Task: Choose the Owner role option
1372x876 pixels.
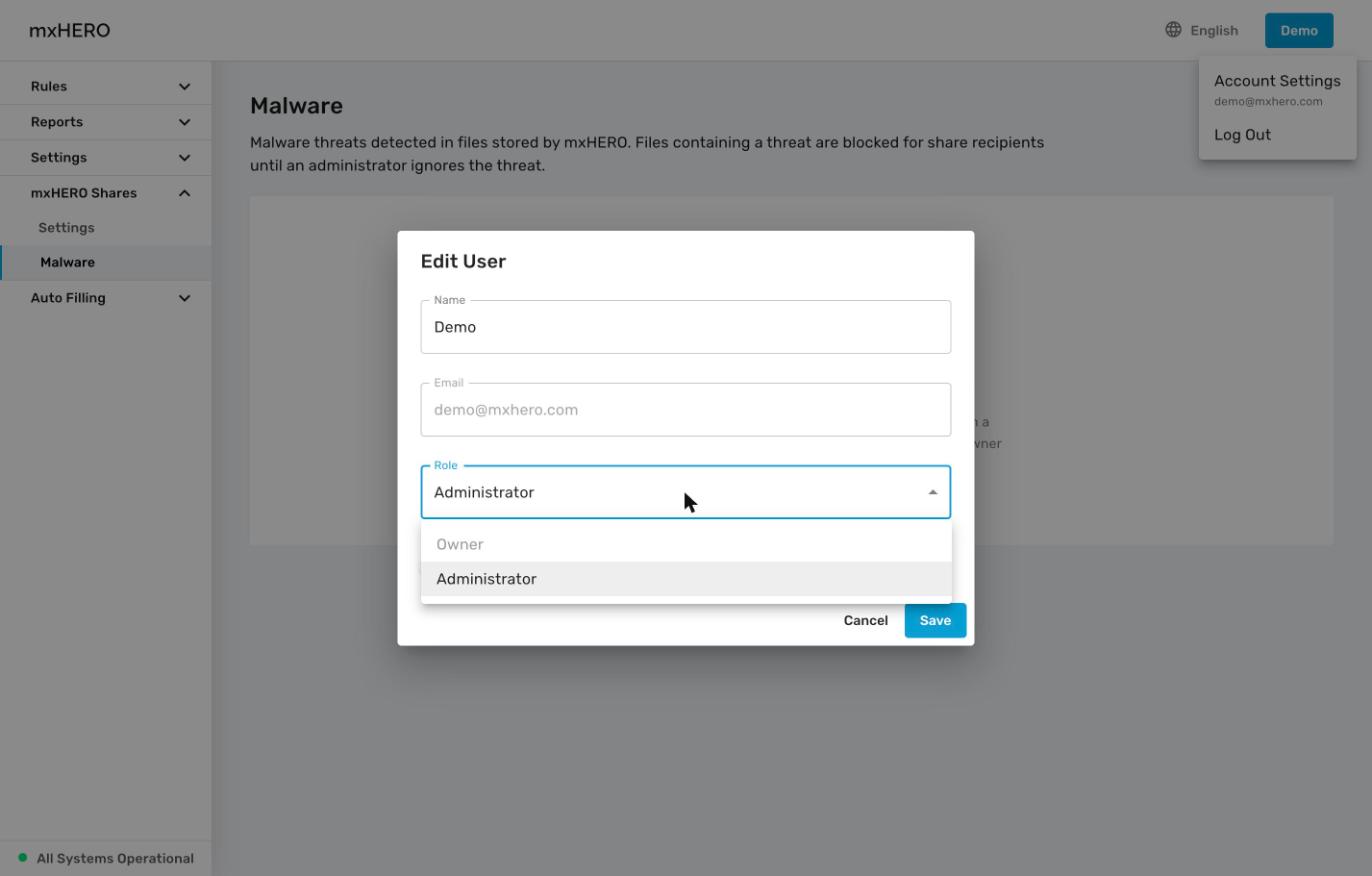Action: point(686,544)
